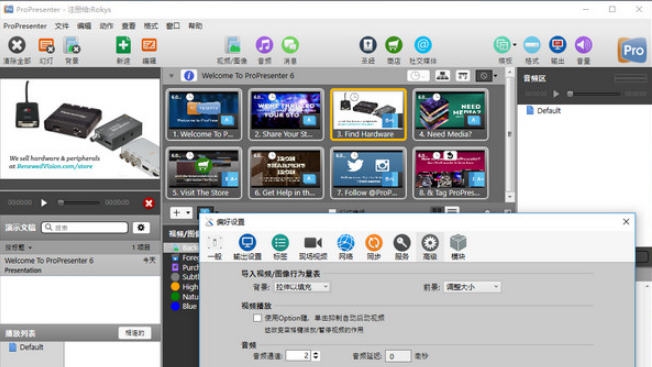Open the library sort dropdown arrow
Viewport: 652px width, 367px height.
tap(30, 248)
